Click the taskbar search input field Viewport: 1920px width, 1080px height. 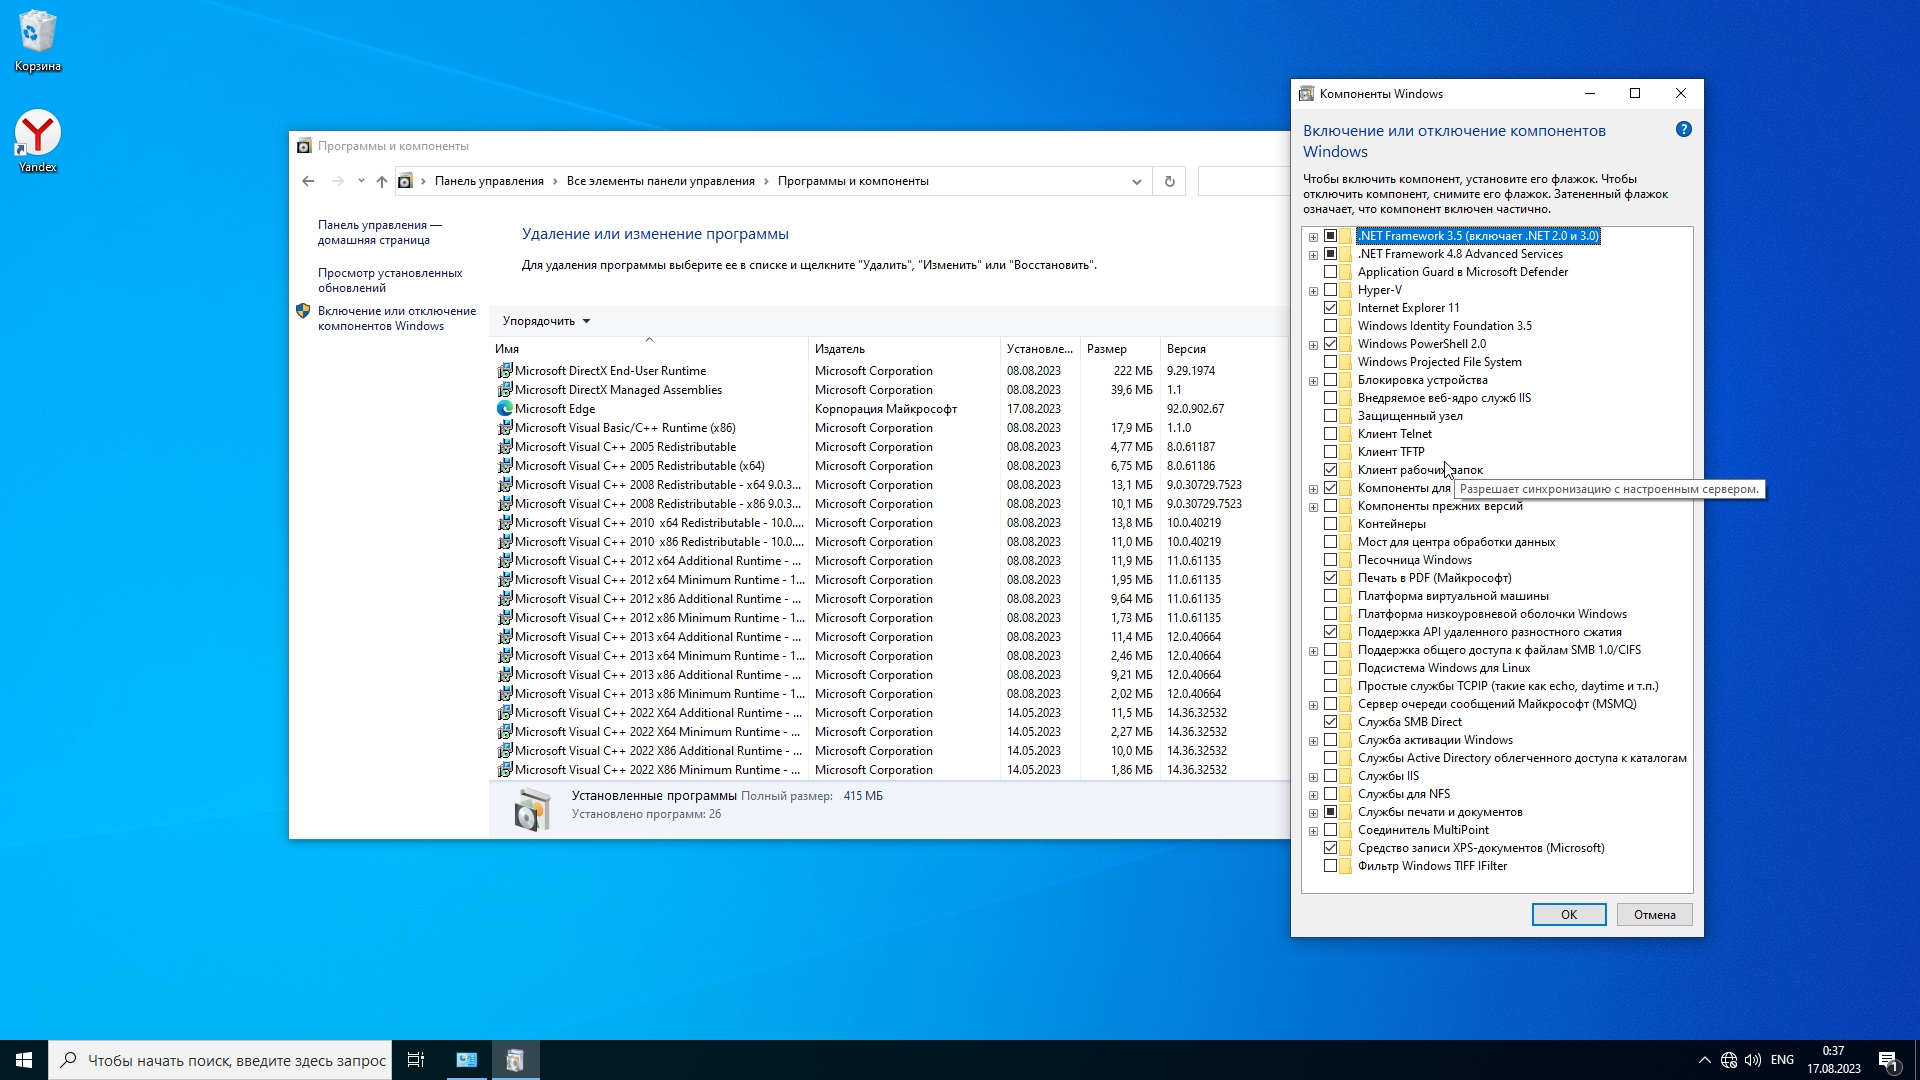click(236, 1060)
